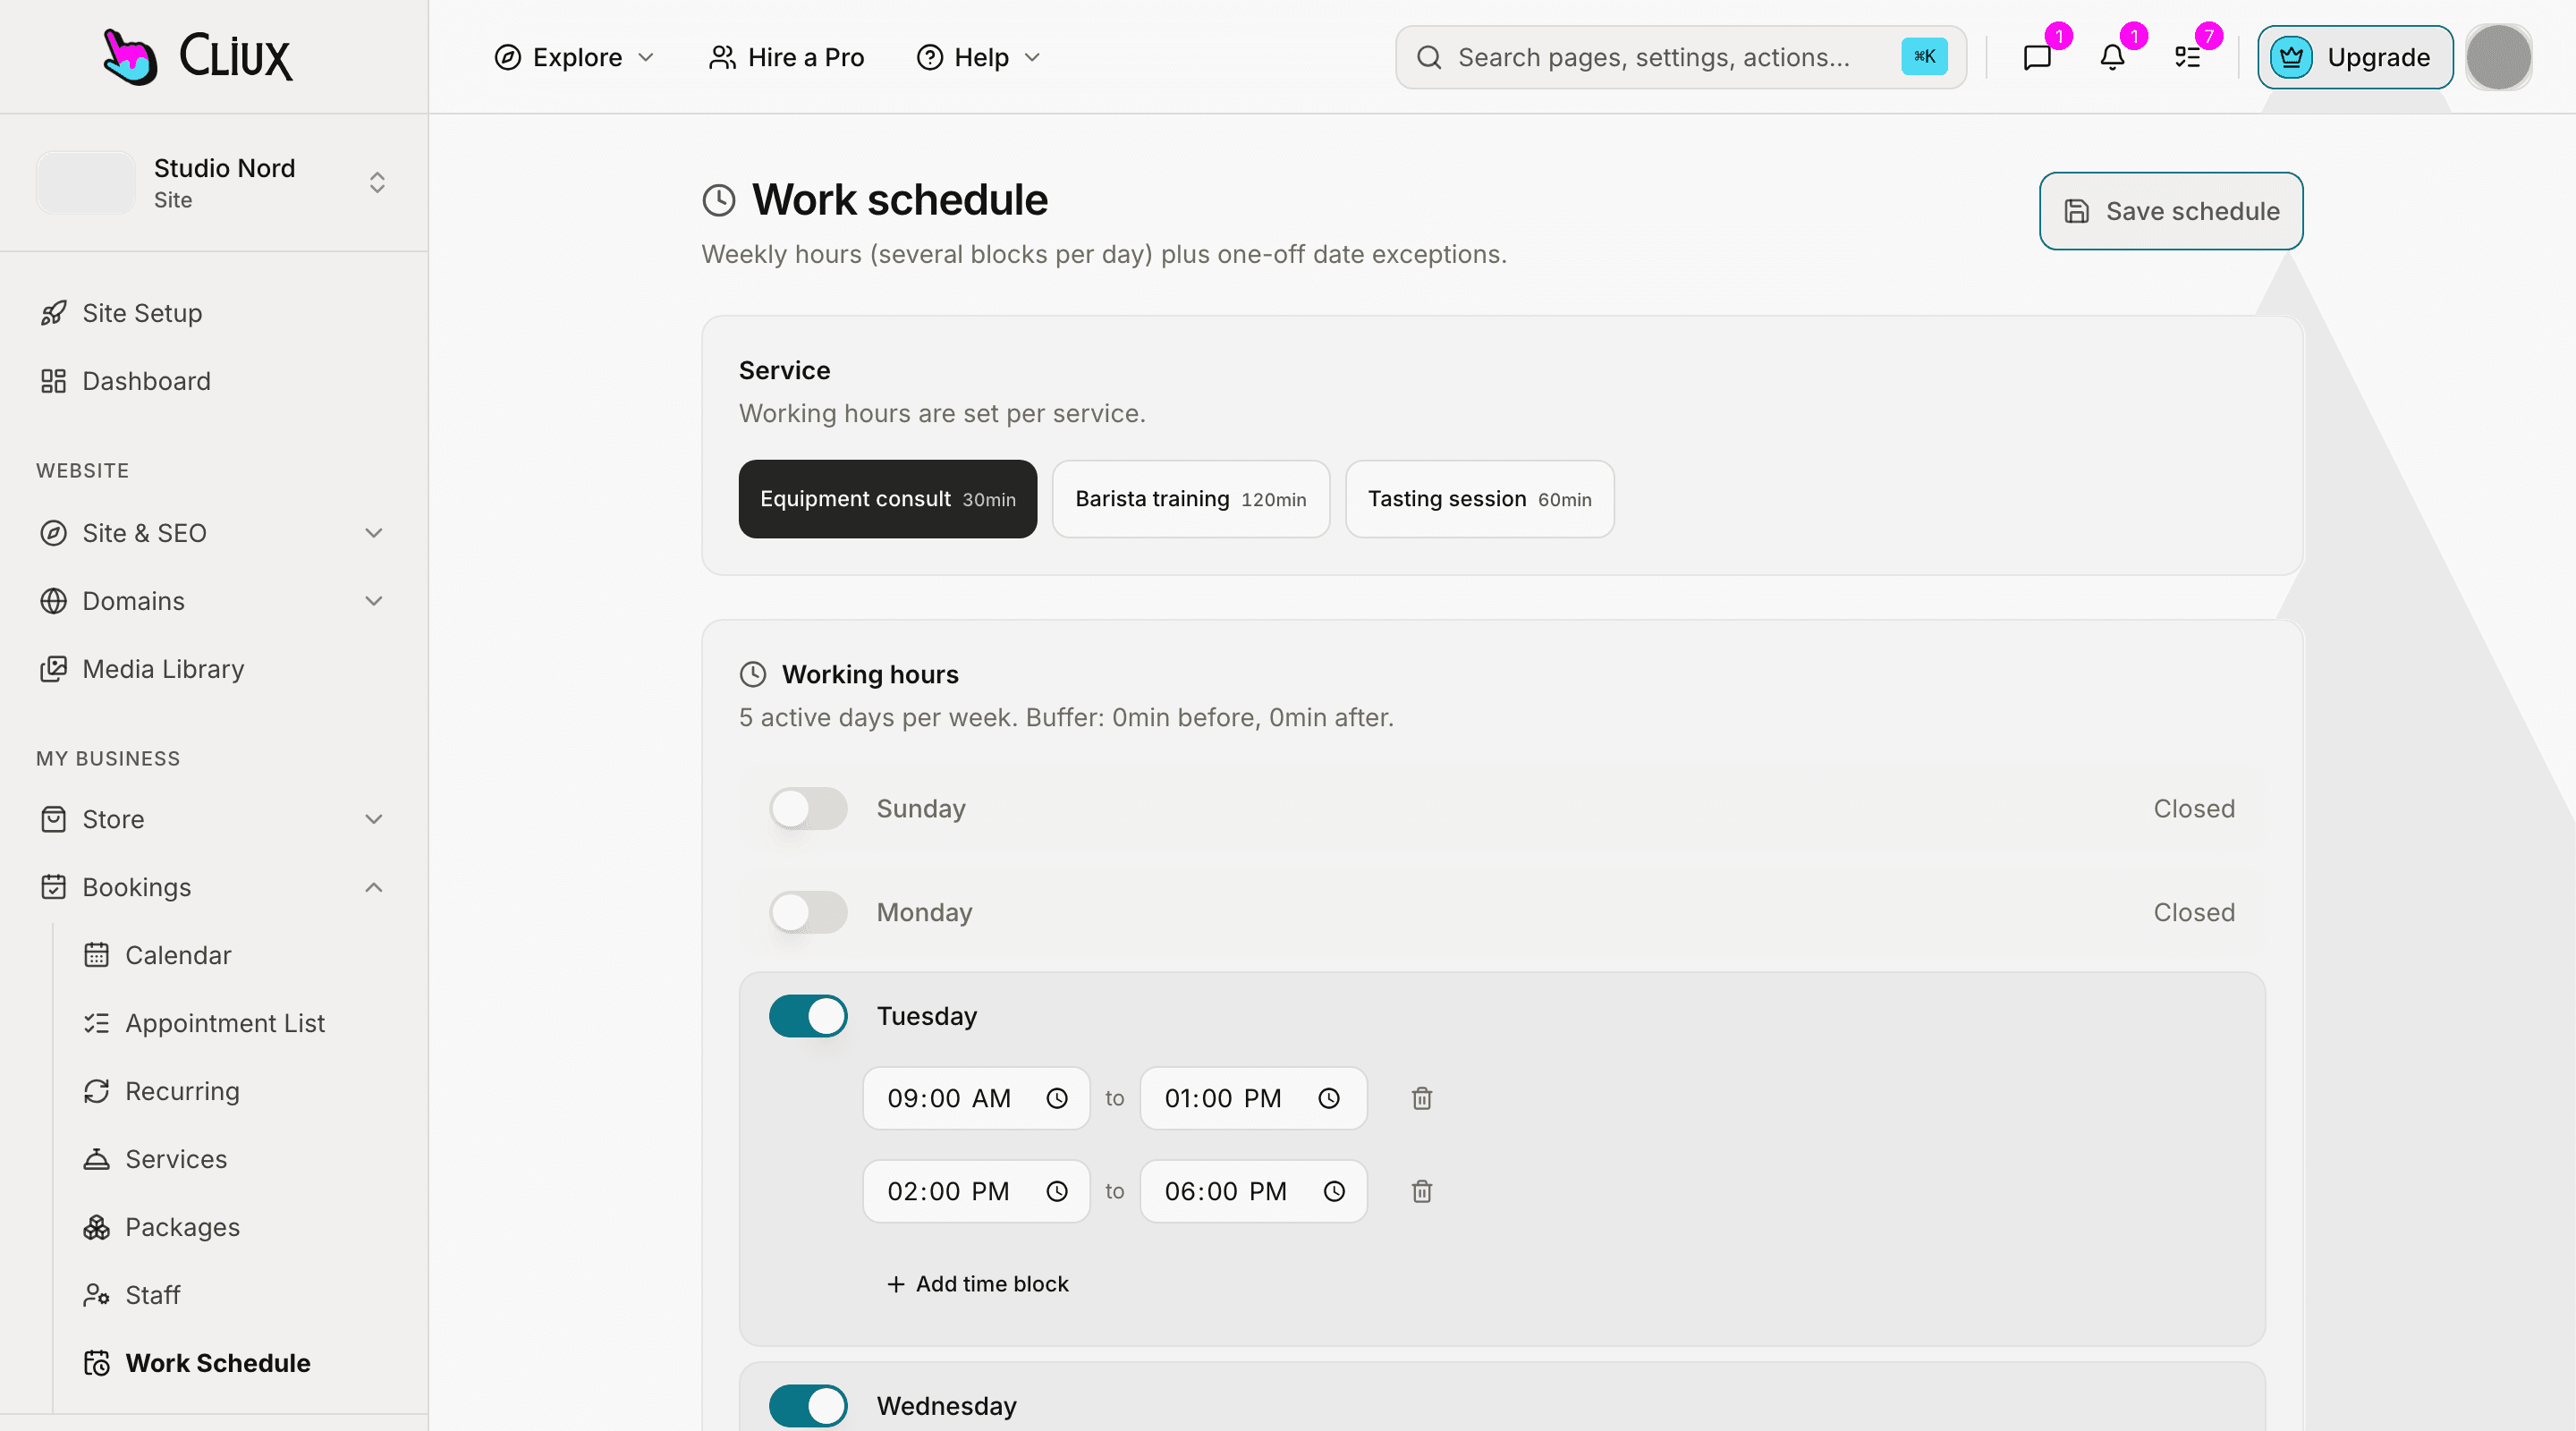Open the notifications bell
2576x1431 pixels.
click(x=2112, y=57)
